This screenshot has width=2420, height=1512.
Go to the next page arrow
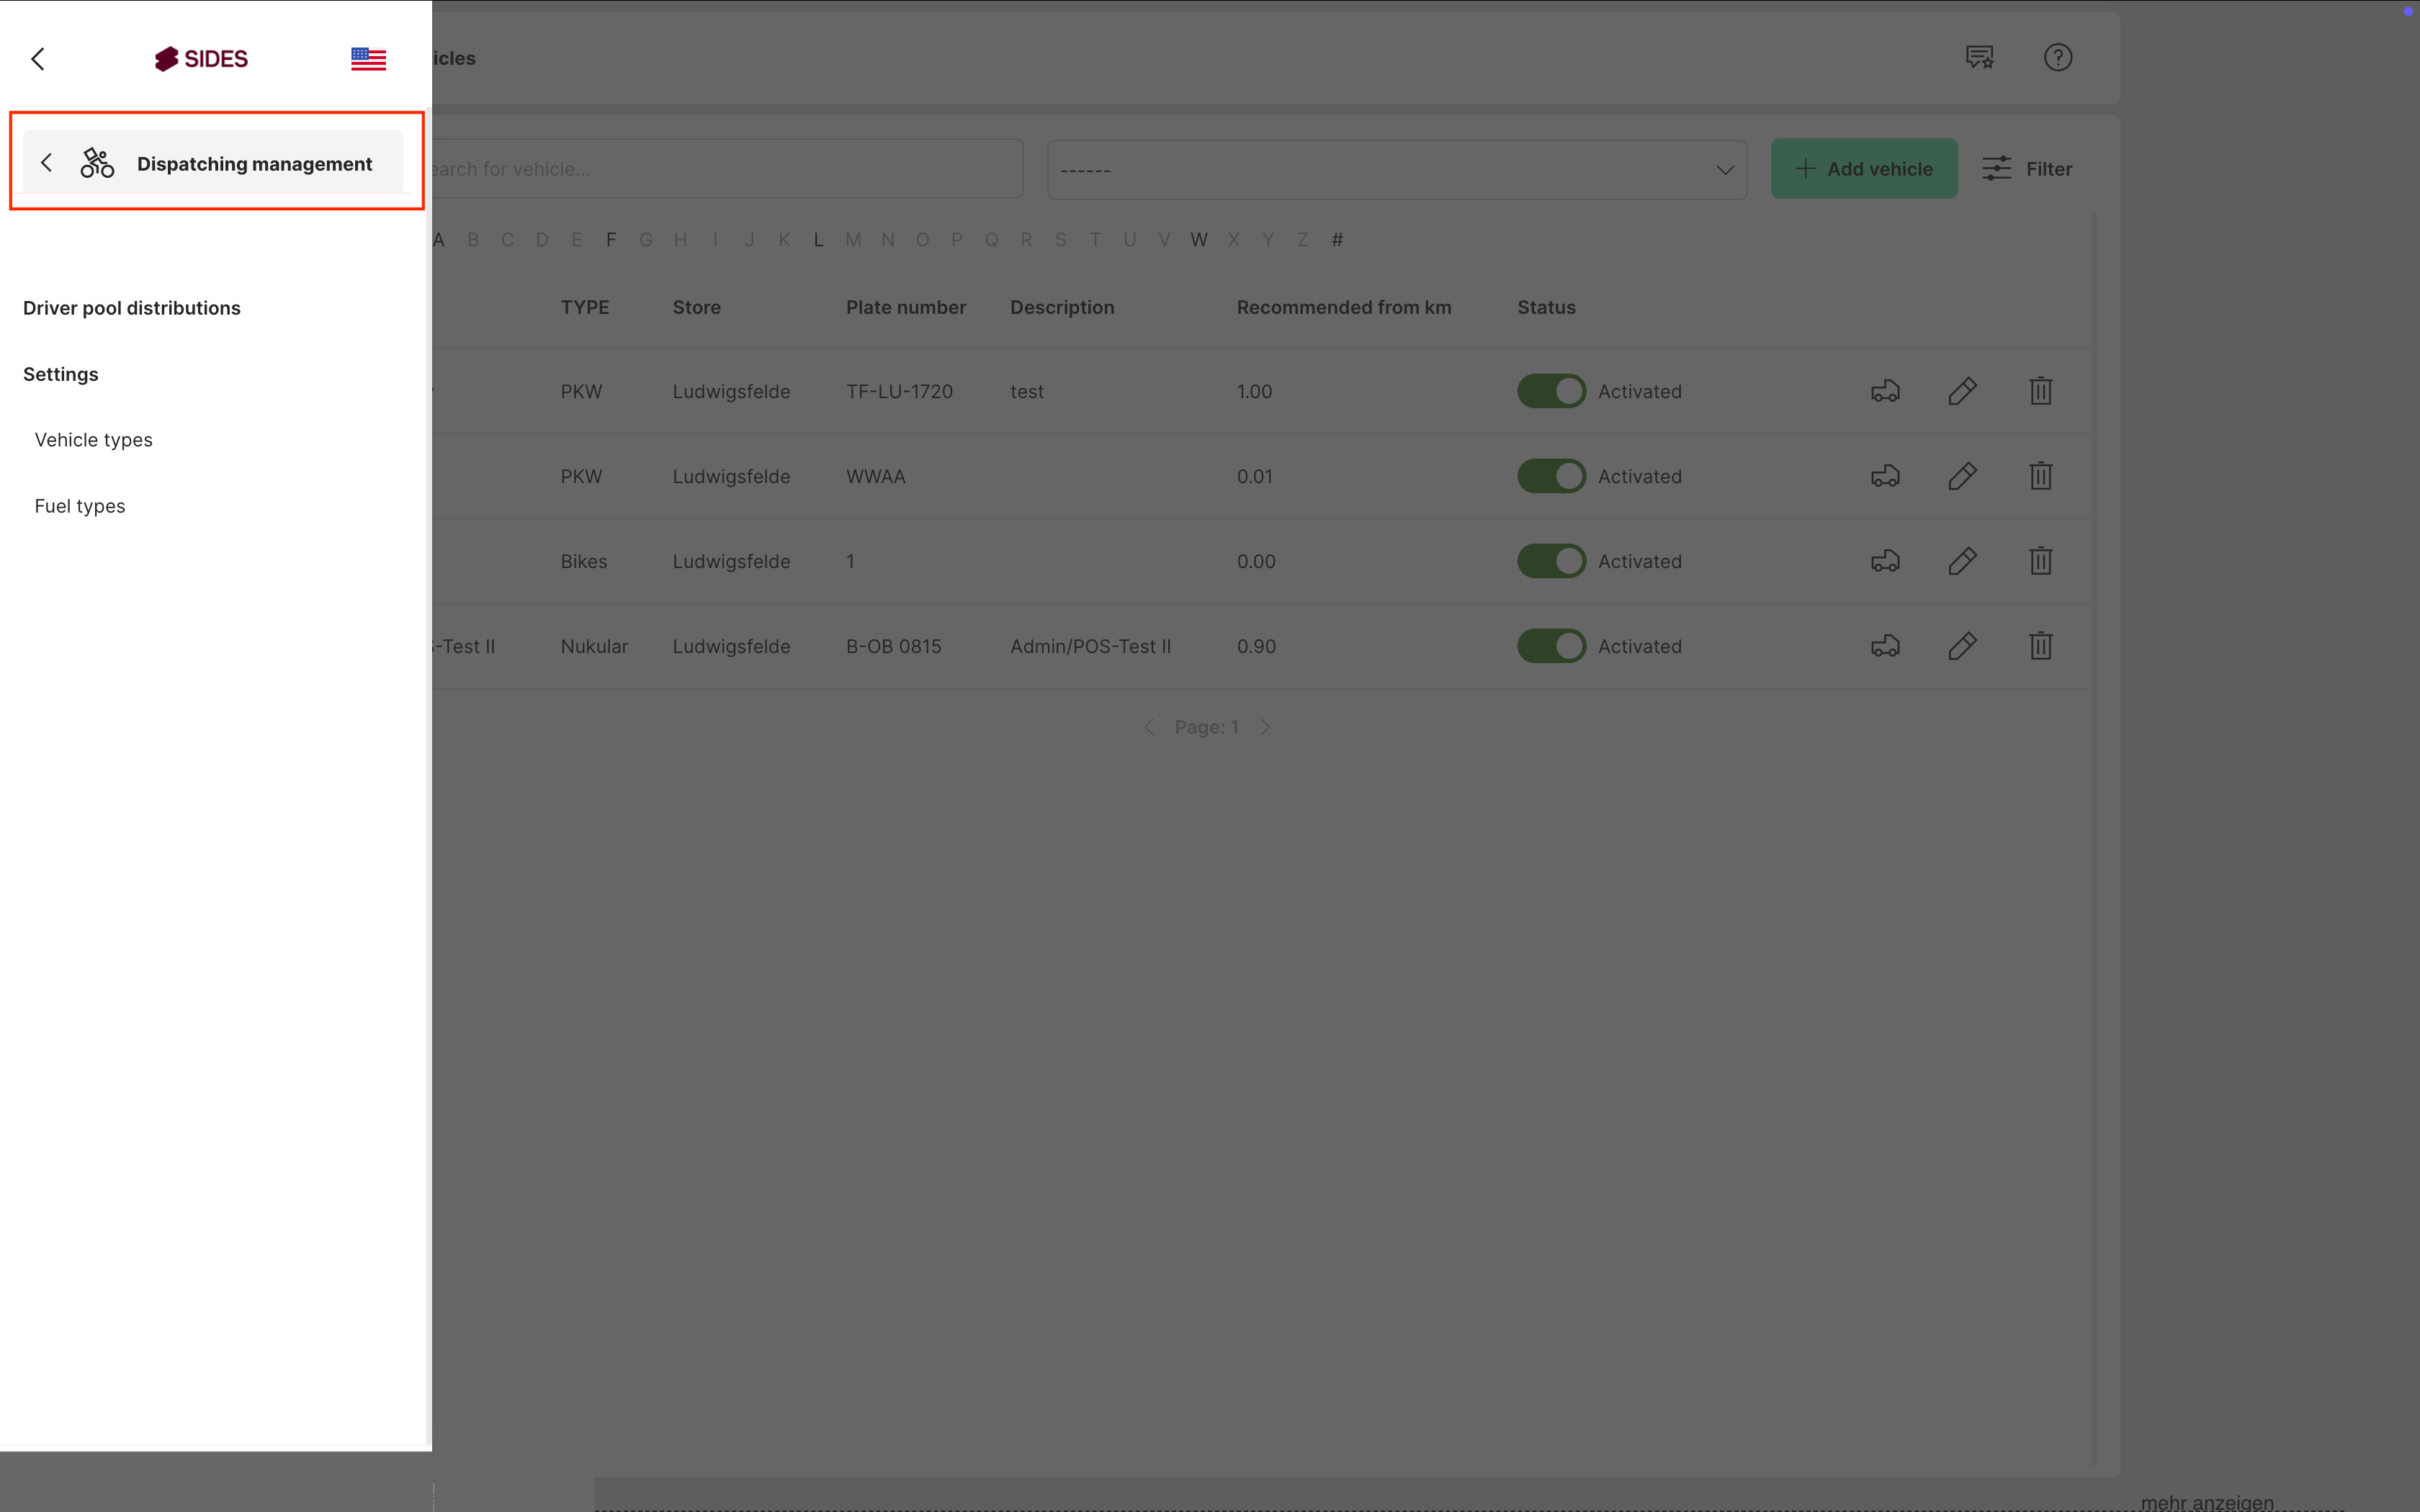1265,727
